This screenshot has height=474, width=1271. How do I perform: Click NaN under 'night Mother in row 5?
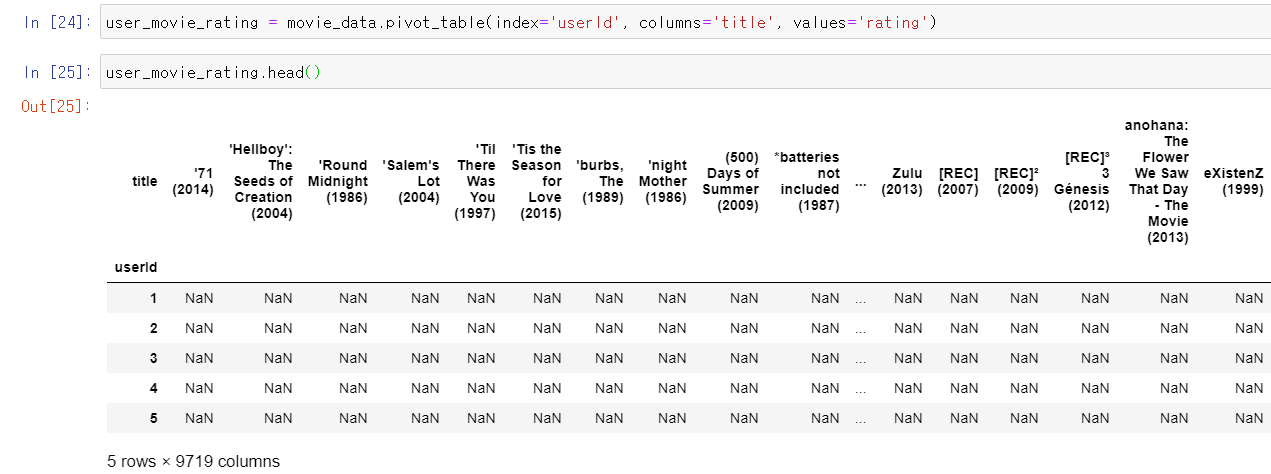coord(672,418)
